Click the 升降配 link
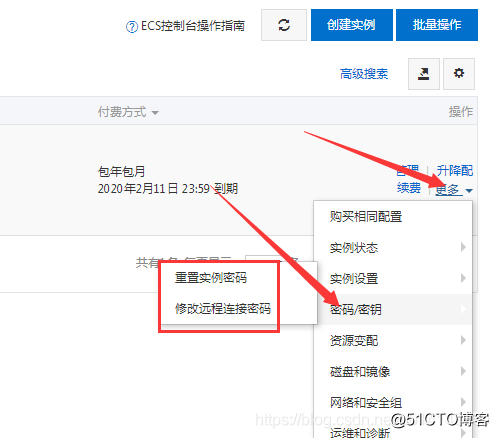The image size is (499, 438). click(455, 171)
